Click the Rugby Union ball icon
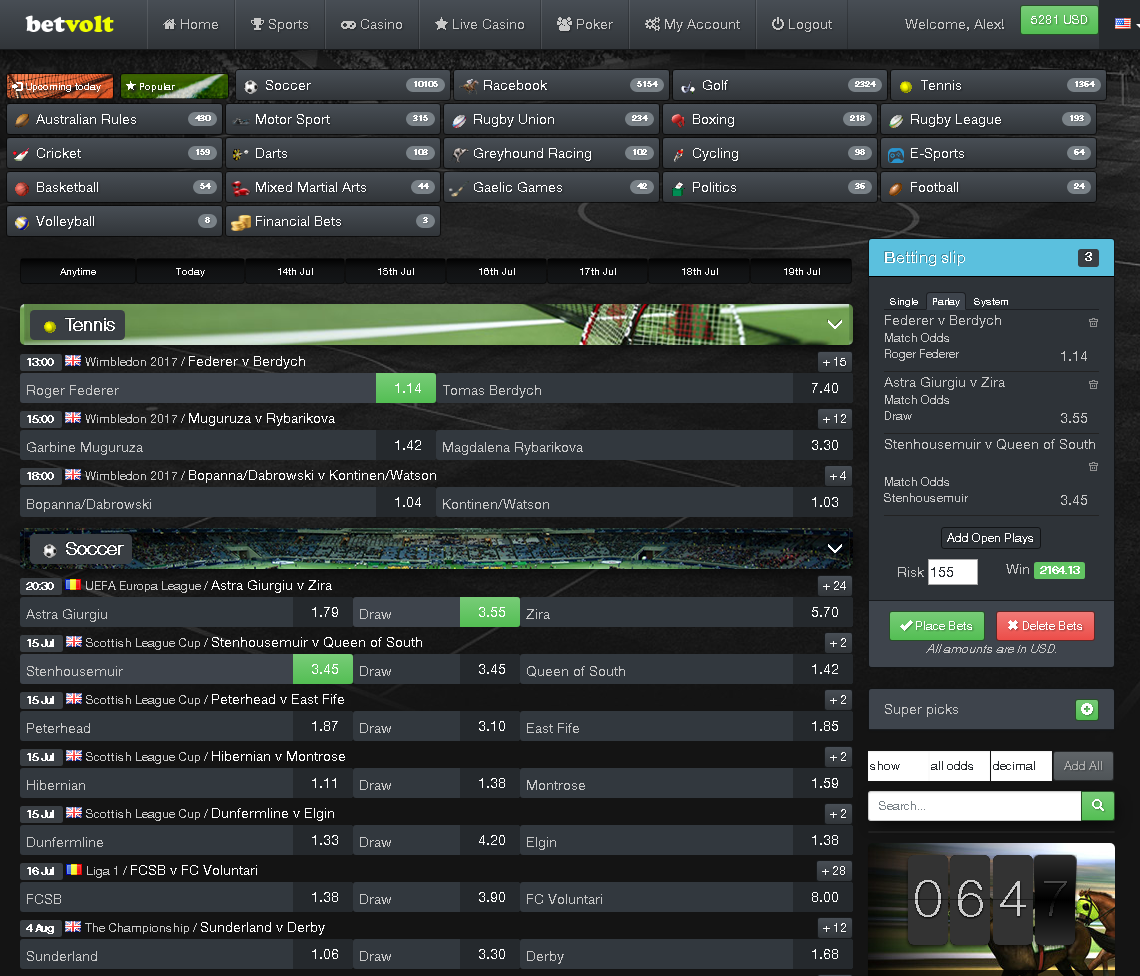1140x976 pixels. coord(459,120)
